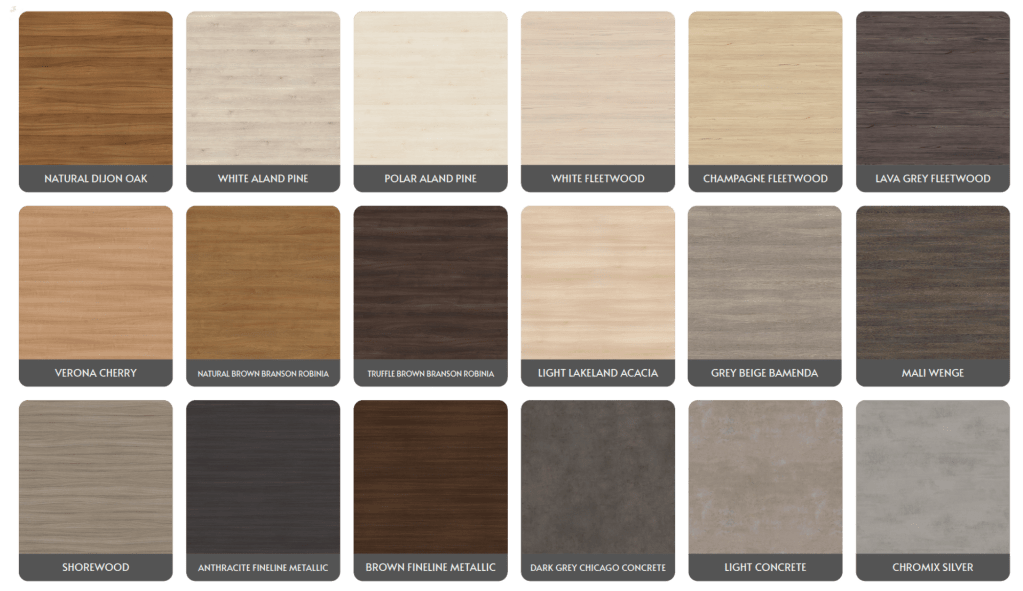Image resolution: width=1023 pixels, height=591 pixels.
Task: Select the Natural Dijon Oak swatch
Action: (x=95, y=90)
